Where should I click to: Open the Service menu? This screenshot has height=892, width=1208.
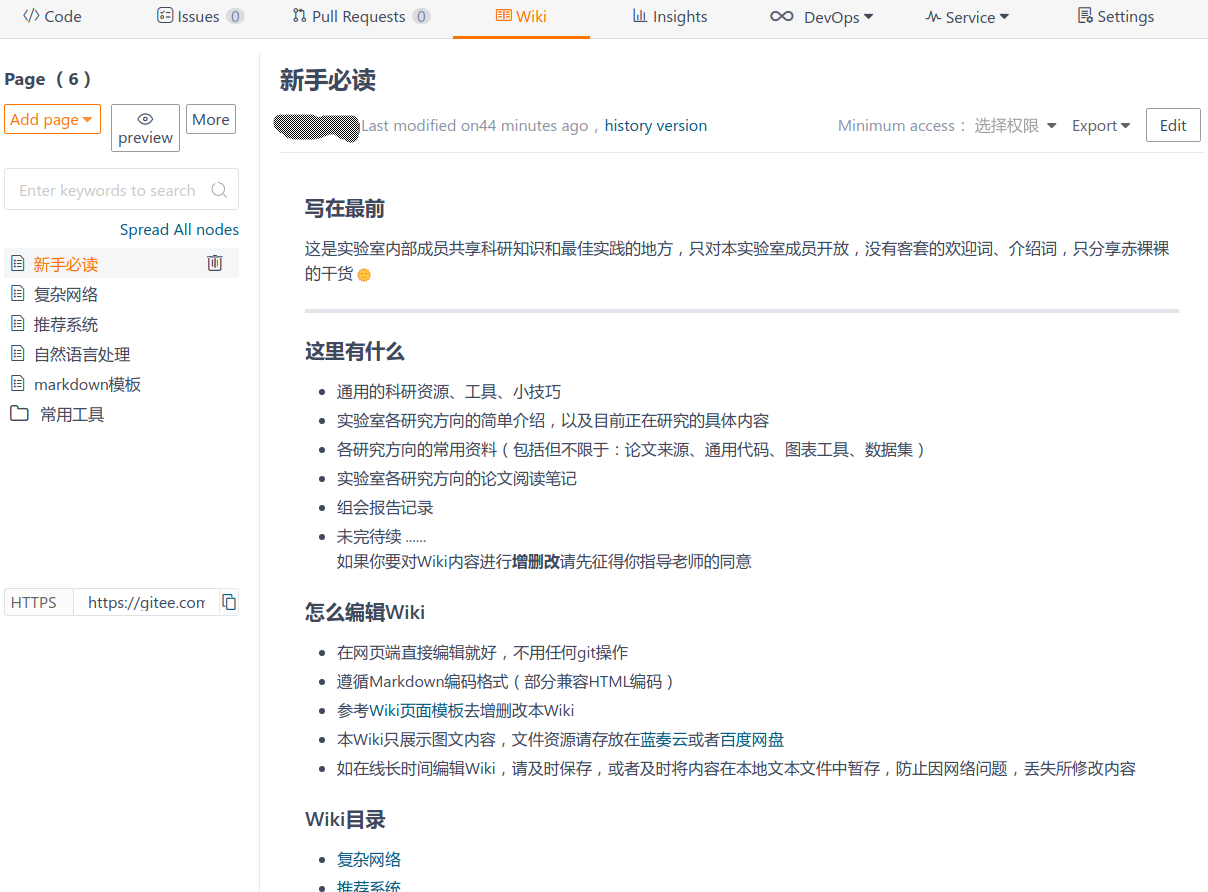(x=966, y=17)
